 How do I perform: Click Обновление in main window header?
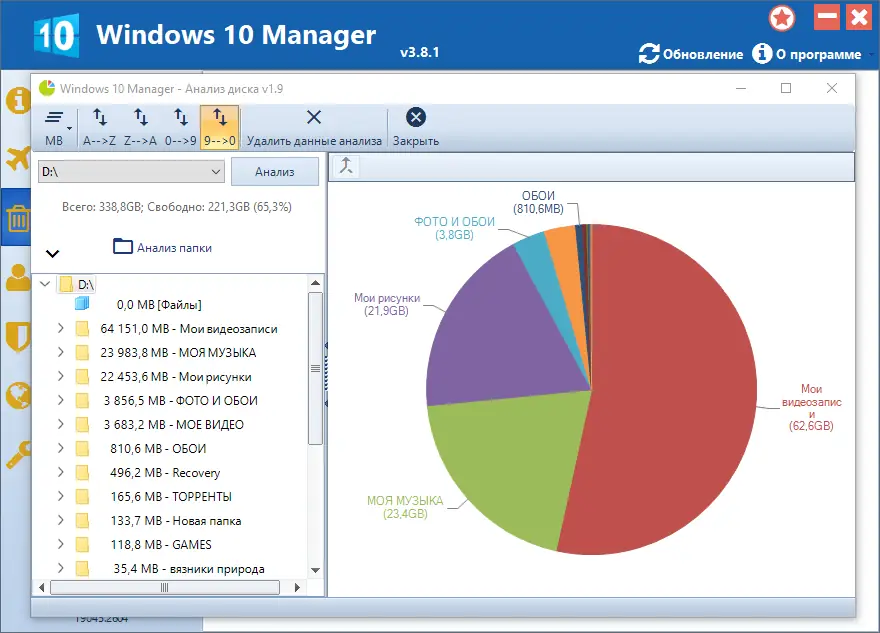pyautogui.click(x=691, y=54)
